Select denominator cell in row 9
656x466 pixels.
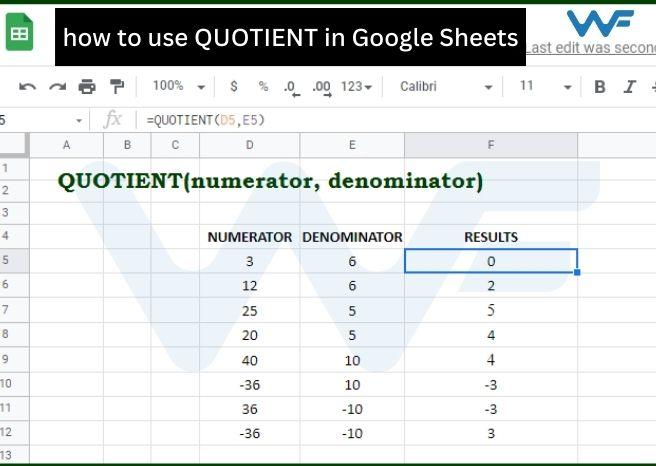[352, 360]
